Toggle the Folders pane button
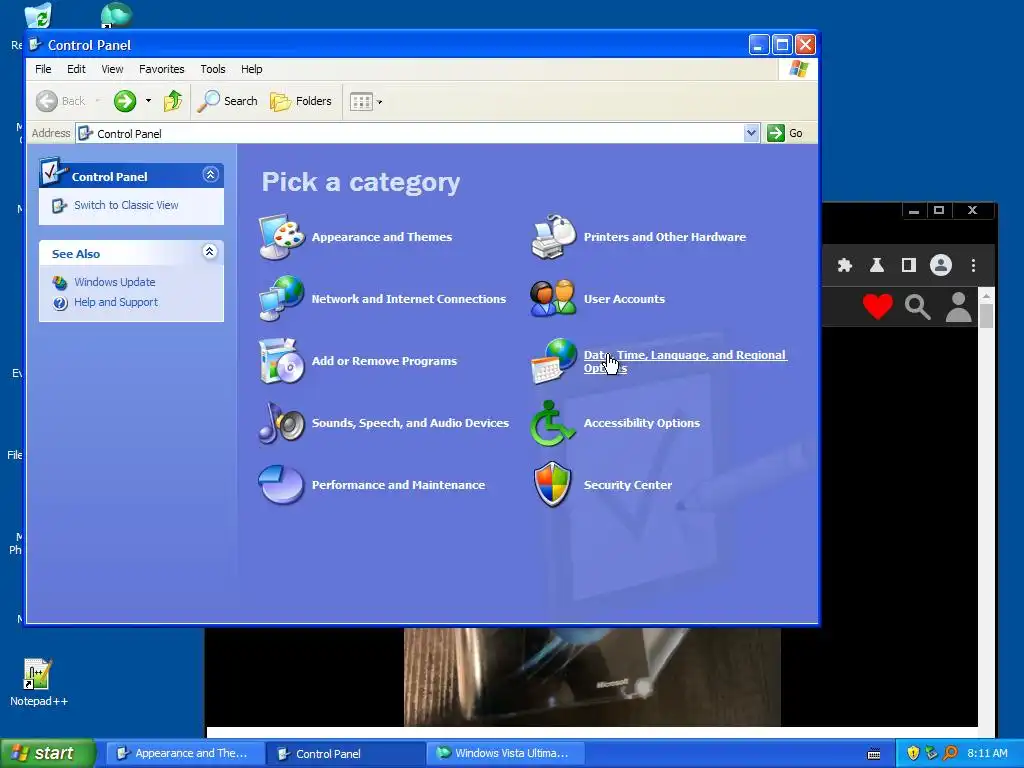This screenshot has height=768, width=1024. 301,101
